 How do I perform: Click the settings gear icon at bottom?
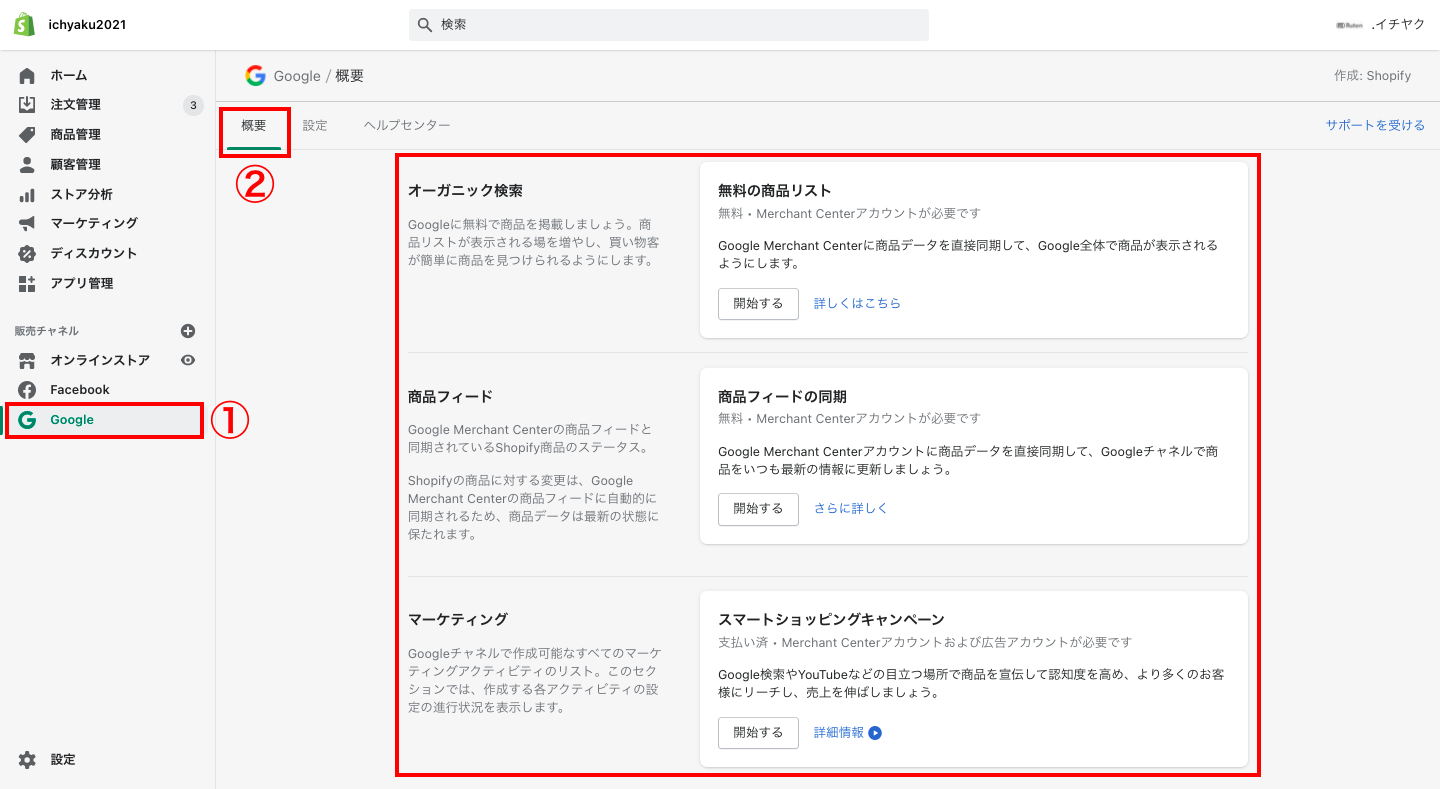click(27, 760)
